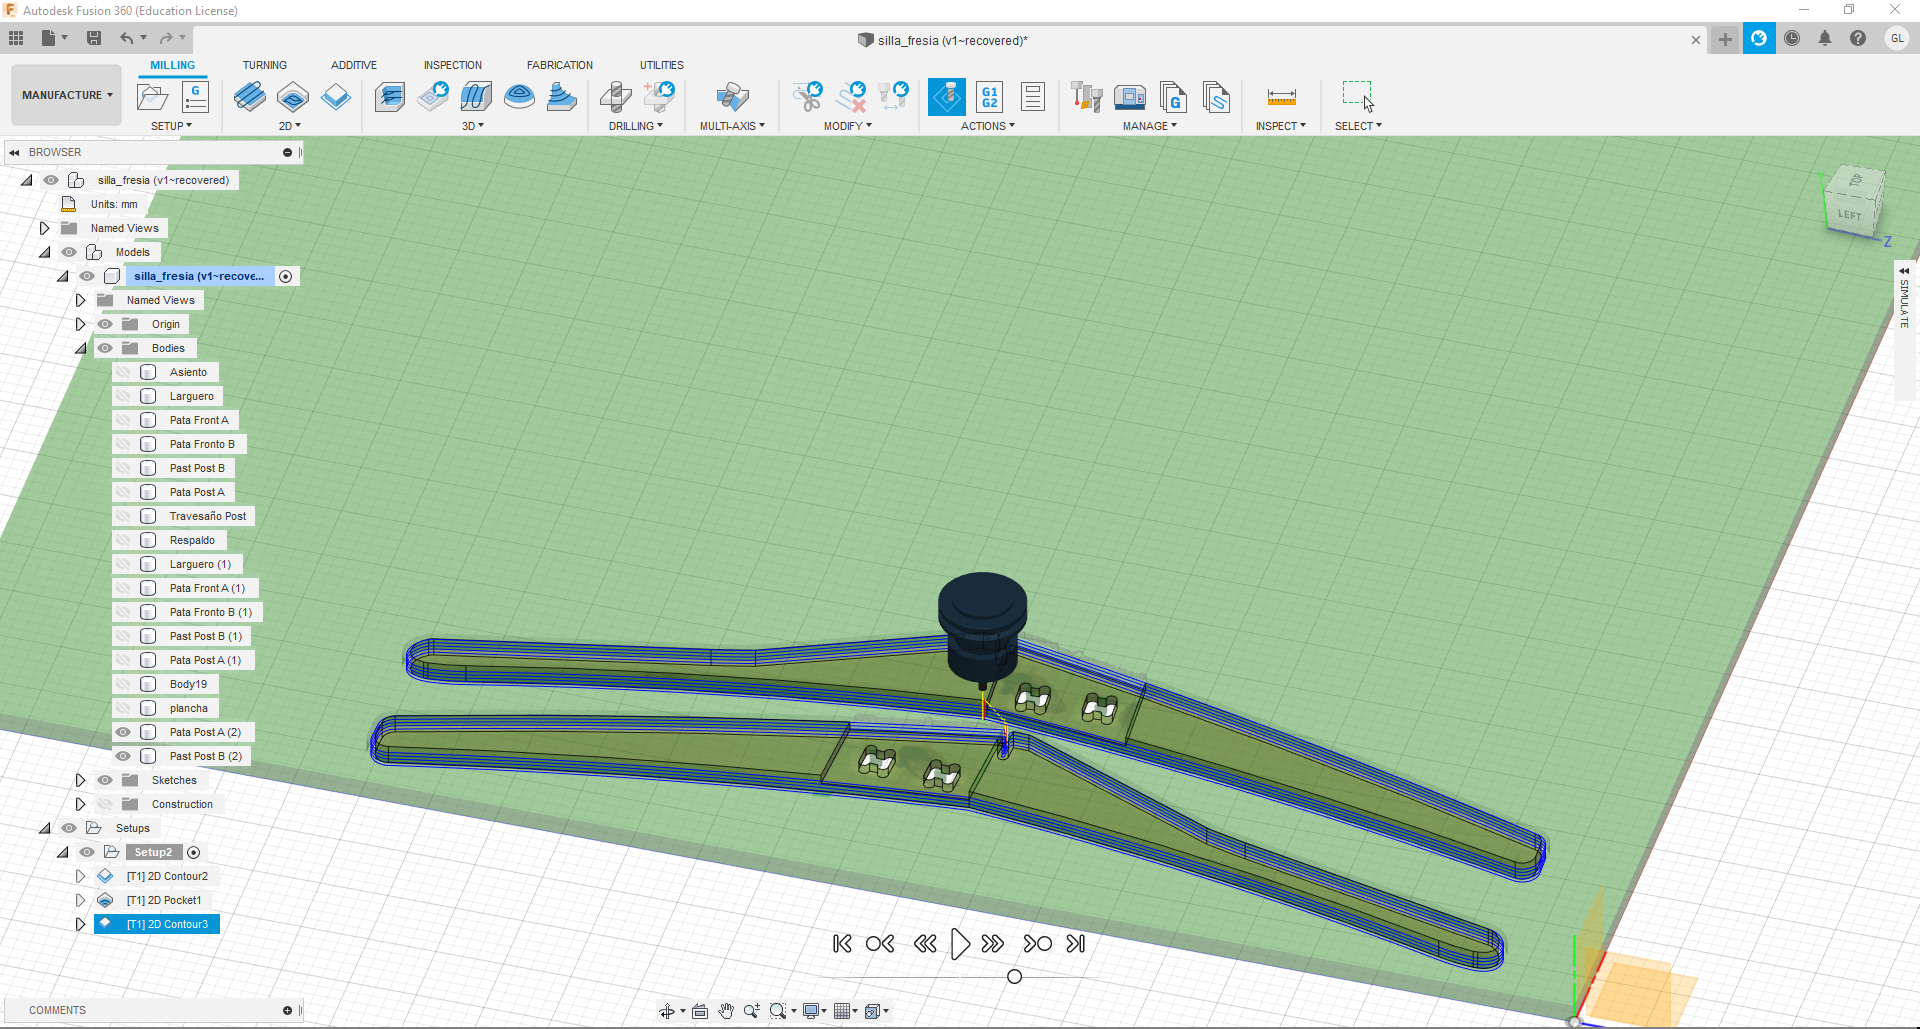This screenshot has width=1920, height=1029.
Task: Toggle visibility of Asiento body
Action: tap(123, 372)
